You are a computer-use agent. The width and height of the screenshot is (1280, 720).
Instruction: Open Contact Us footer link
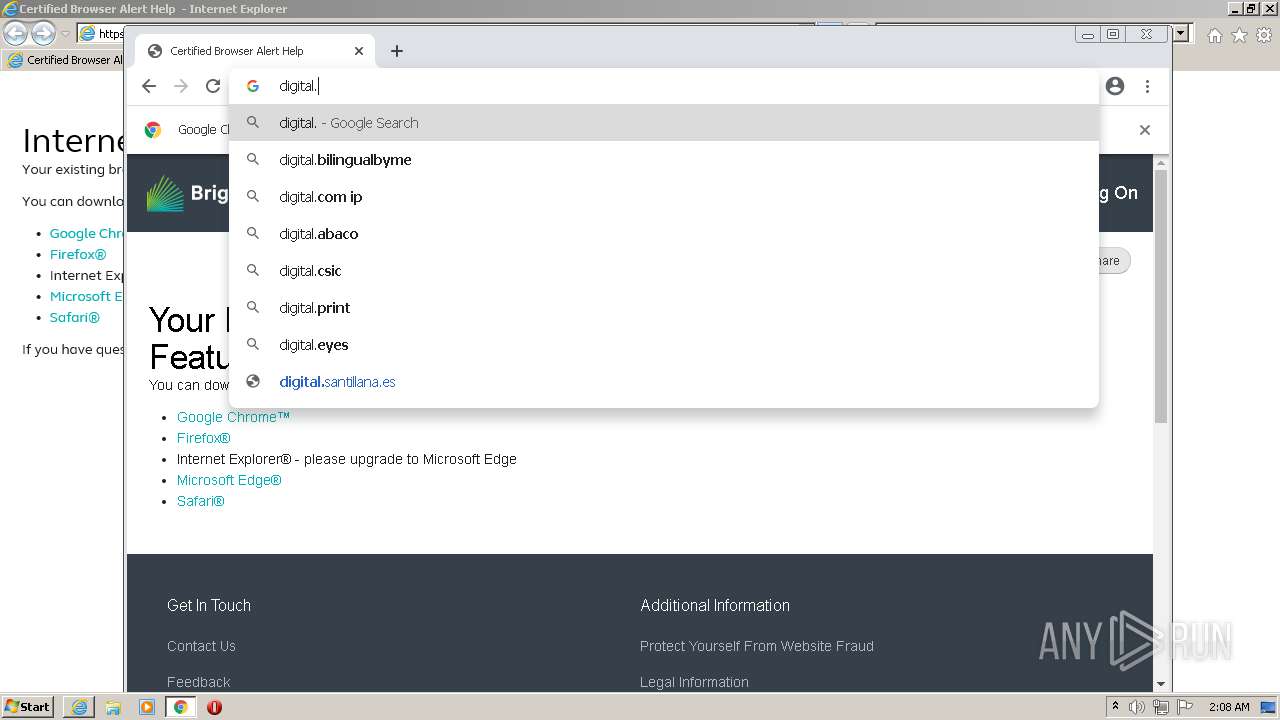coord(201,646)
